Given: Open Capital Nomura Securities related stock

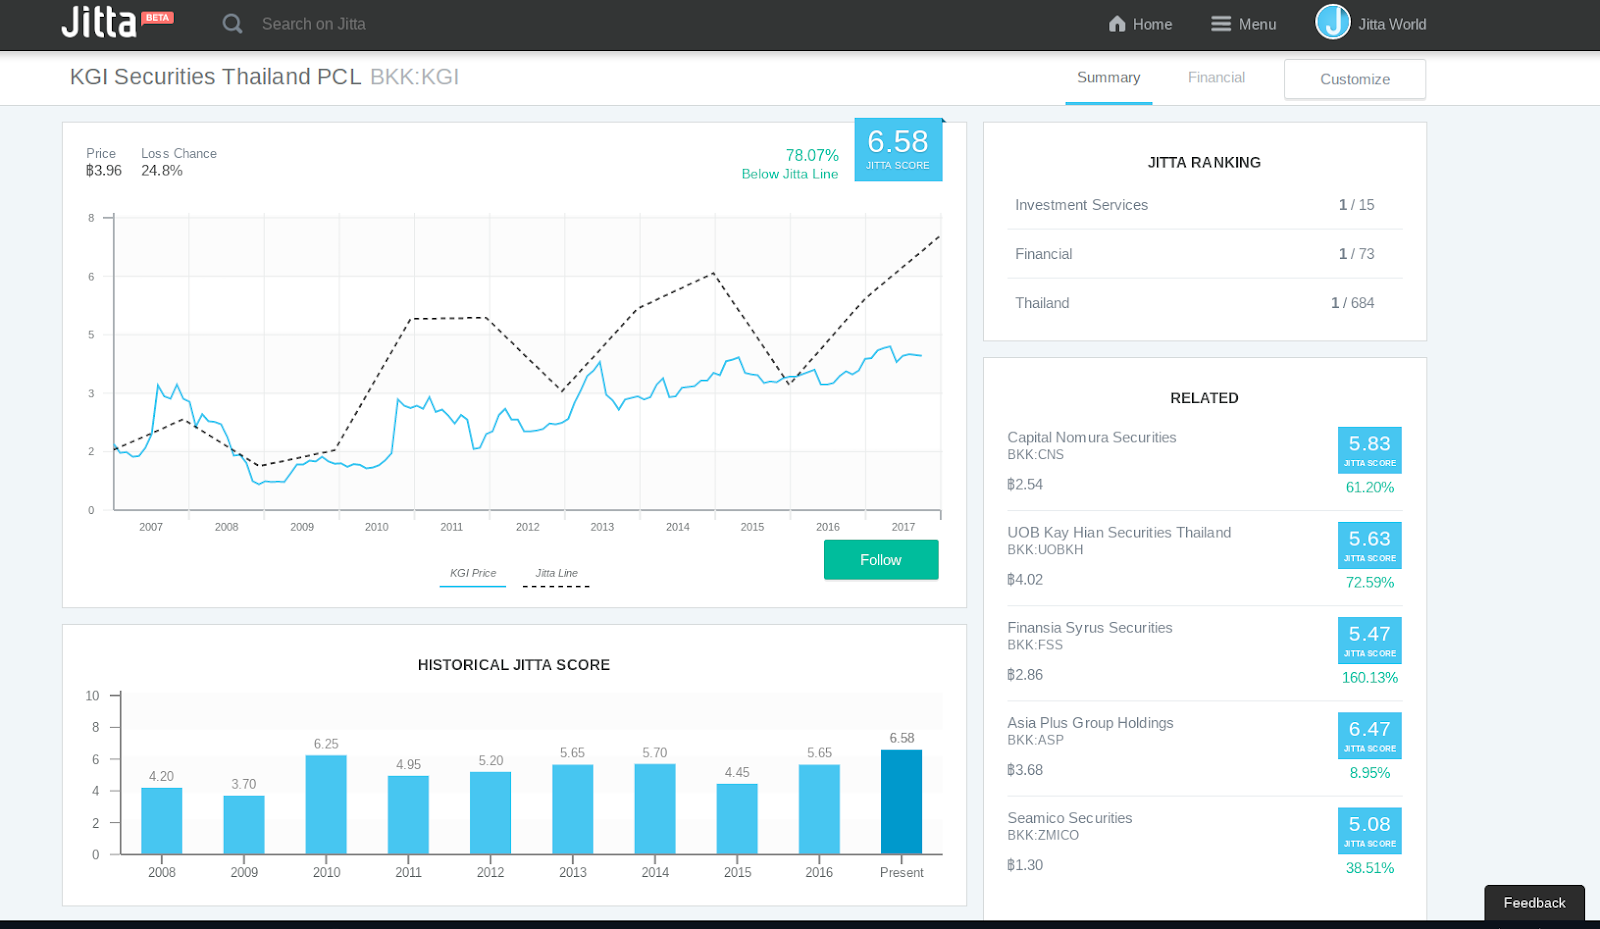Looking at the screenshot, I should coord(1091,437).
